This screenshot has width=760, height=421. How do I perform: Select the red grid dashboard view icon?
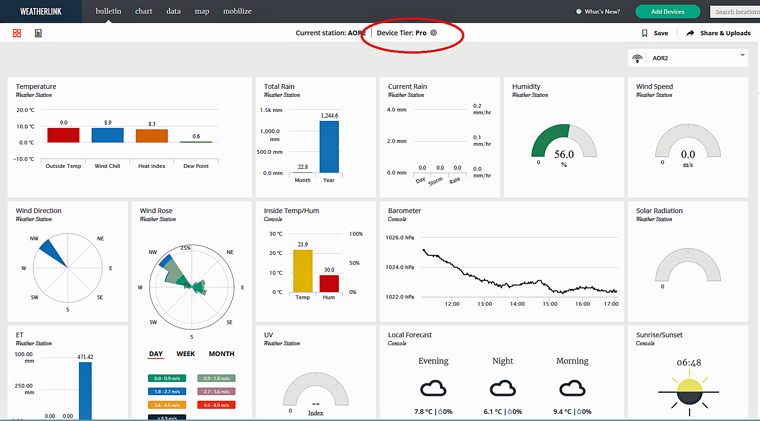click(17, 33)
